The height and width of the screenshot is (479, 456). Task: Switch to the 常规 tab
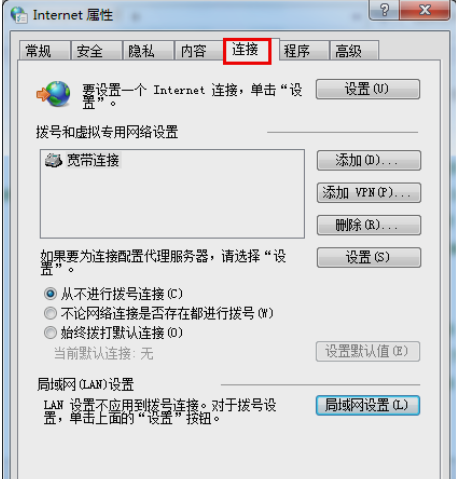click(x=45, y=51)
